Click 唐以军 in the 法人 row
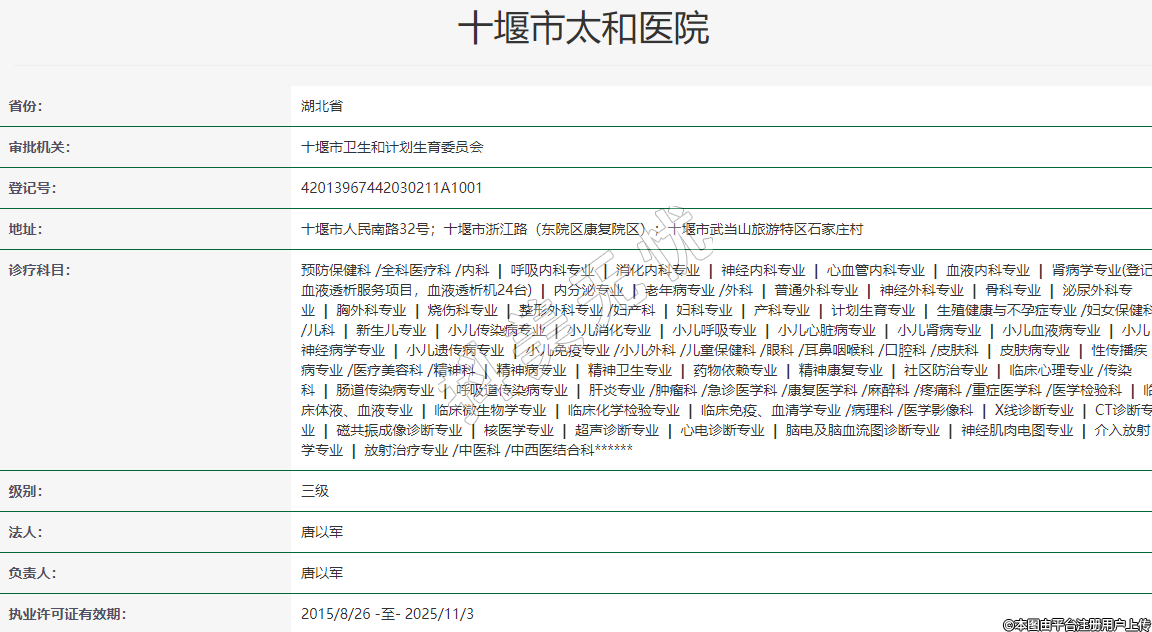Screen dimensions: 1152x632 click(x=322, y=533)
